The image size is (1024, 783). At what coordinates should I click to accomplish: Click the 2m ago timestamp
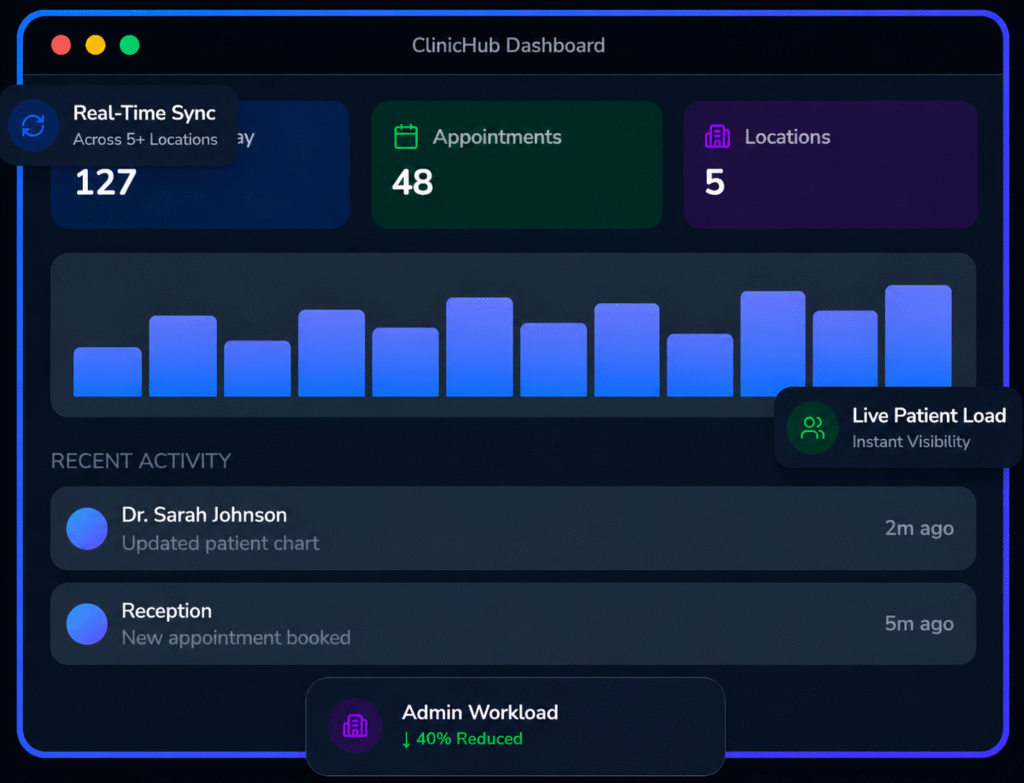(x=918, y=528)
